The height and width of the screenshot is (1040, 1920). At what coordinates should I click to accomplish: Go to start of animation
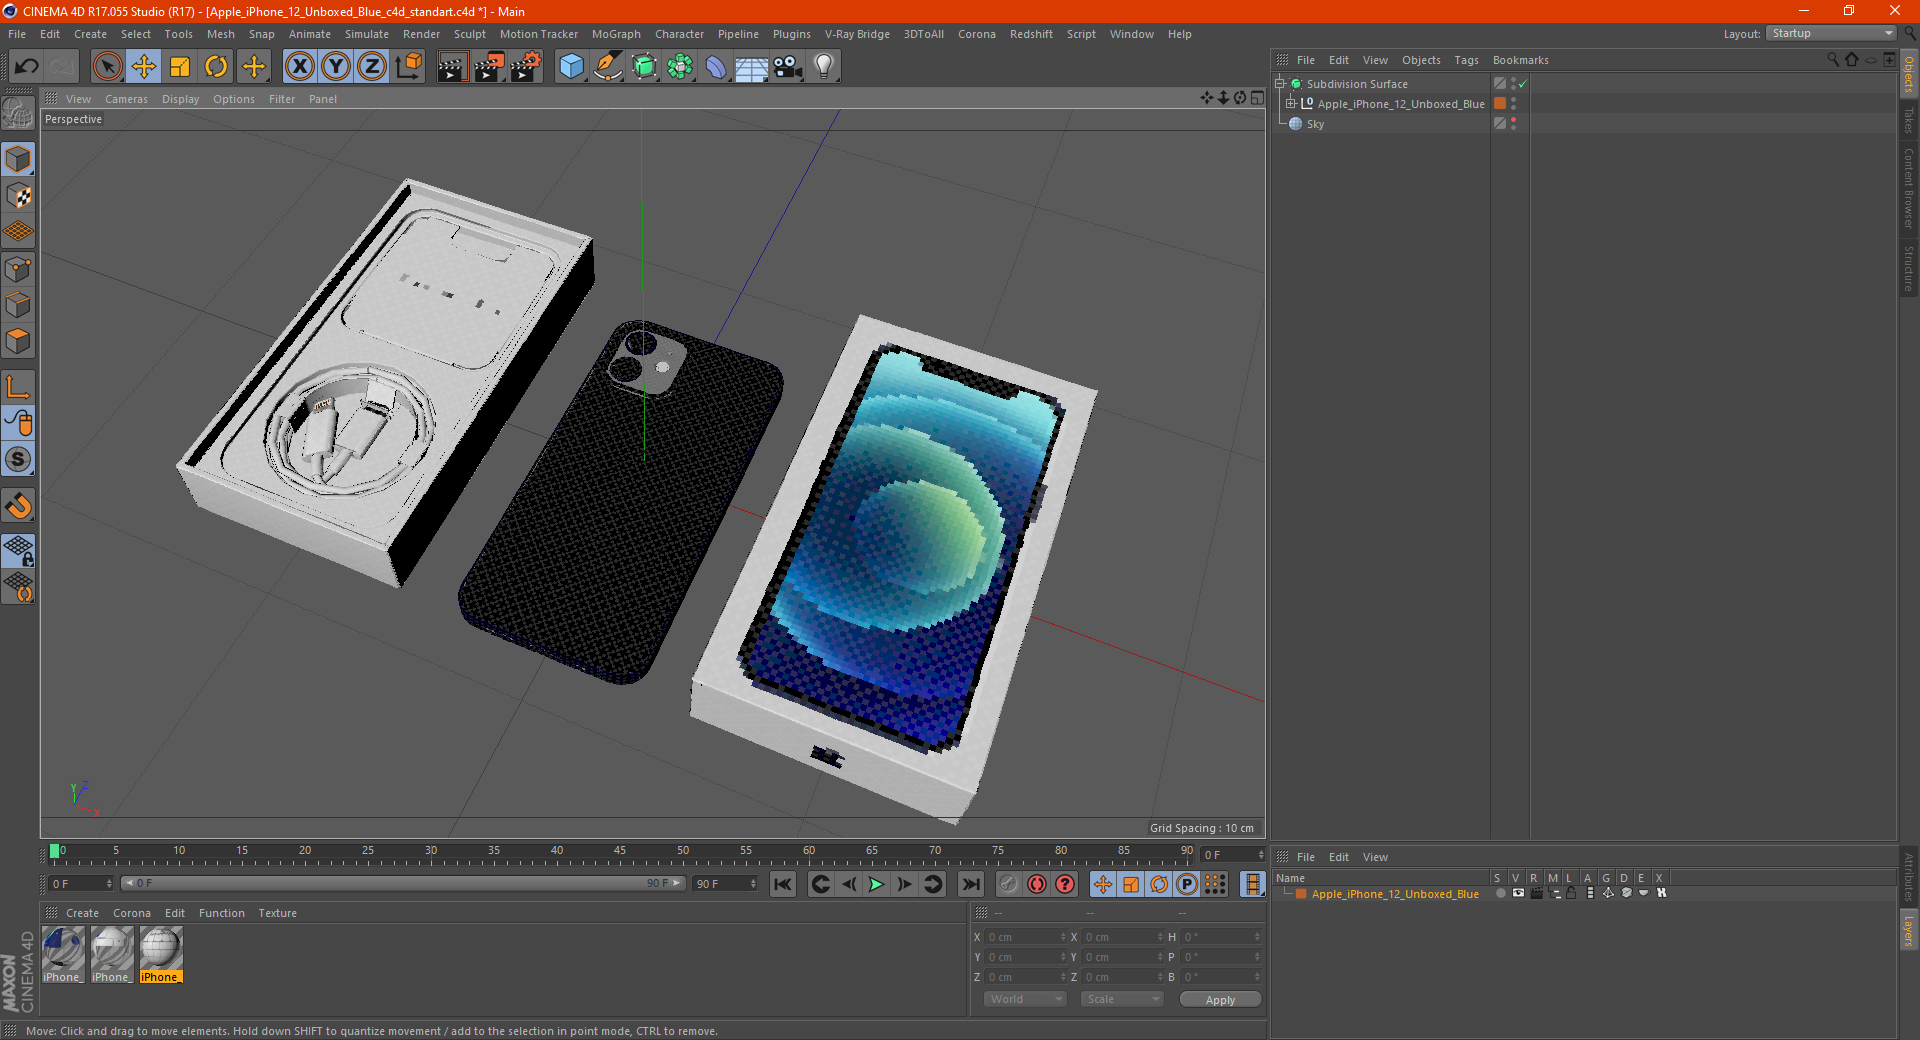coord(783,884)
